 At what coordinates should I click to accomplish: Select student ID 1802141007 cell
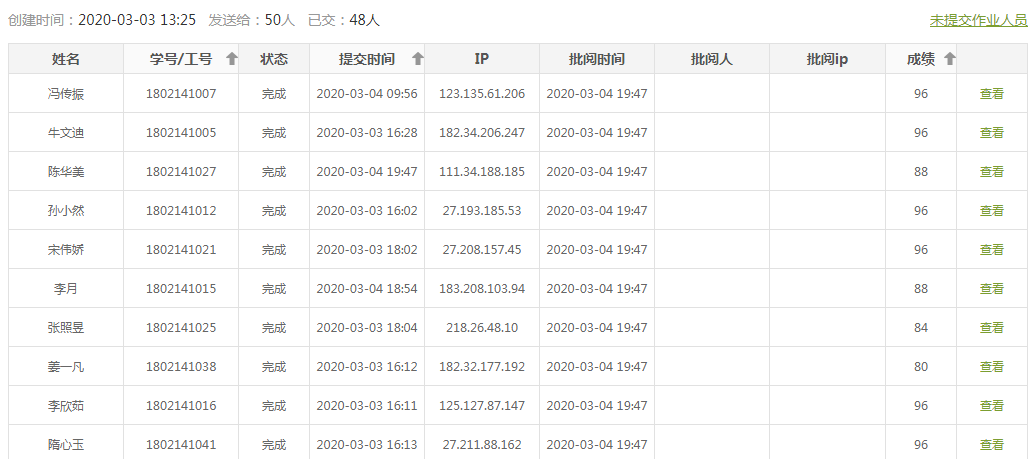click(181, 94)
